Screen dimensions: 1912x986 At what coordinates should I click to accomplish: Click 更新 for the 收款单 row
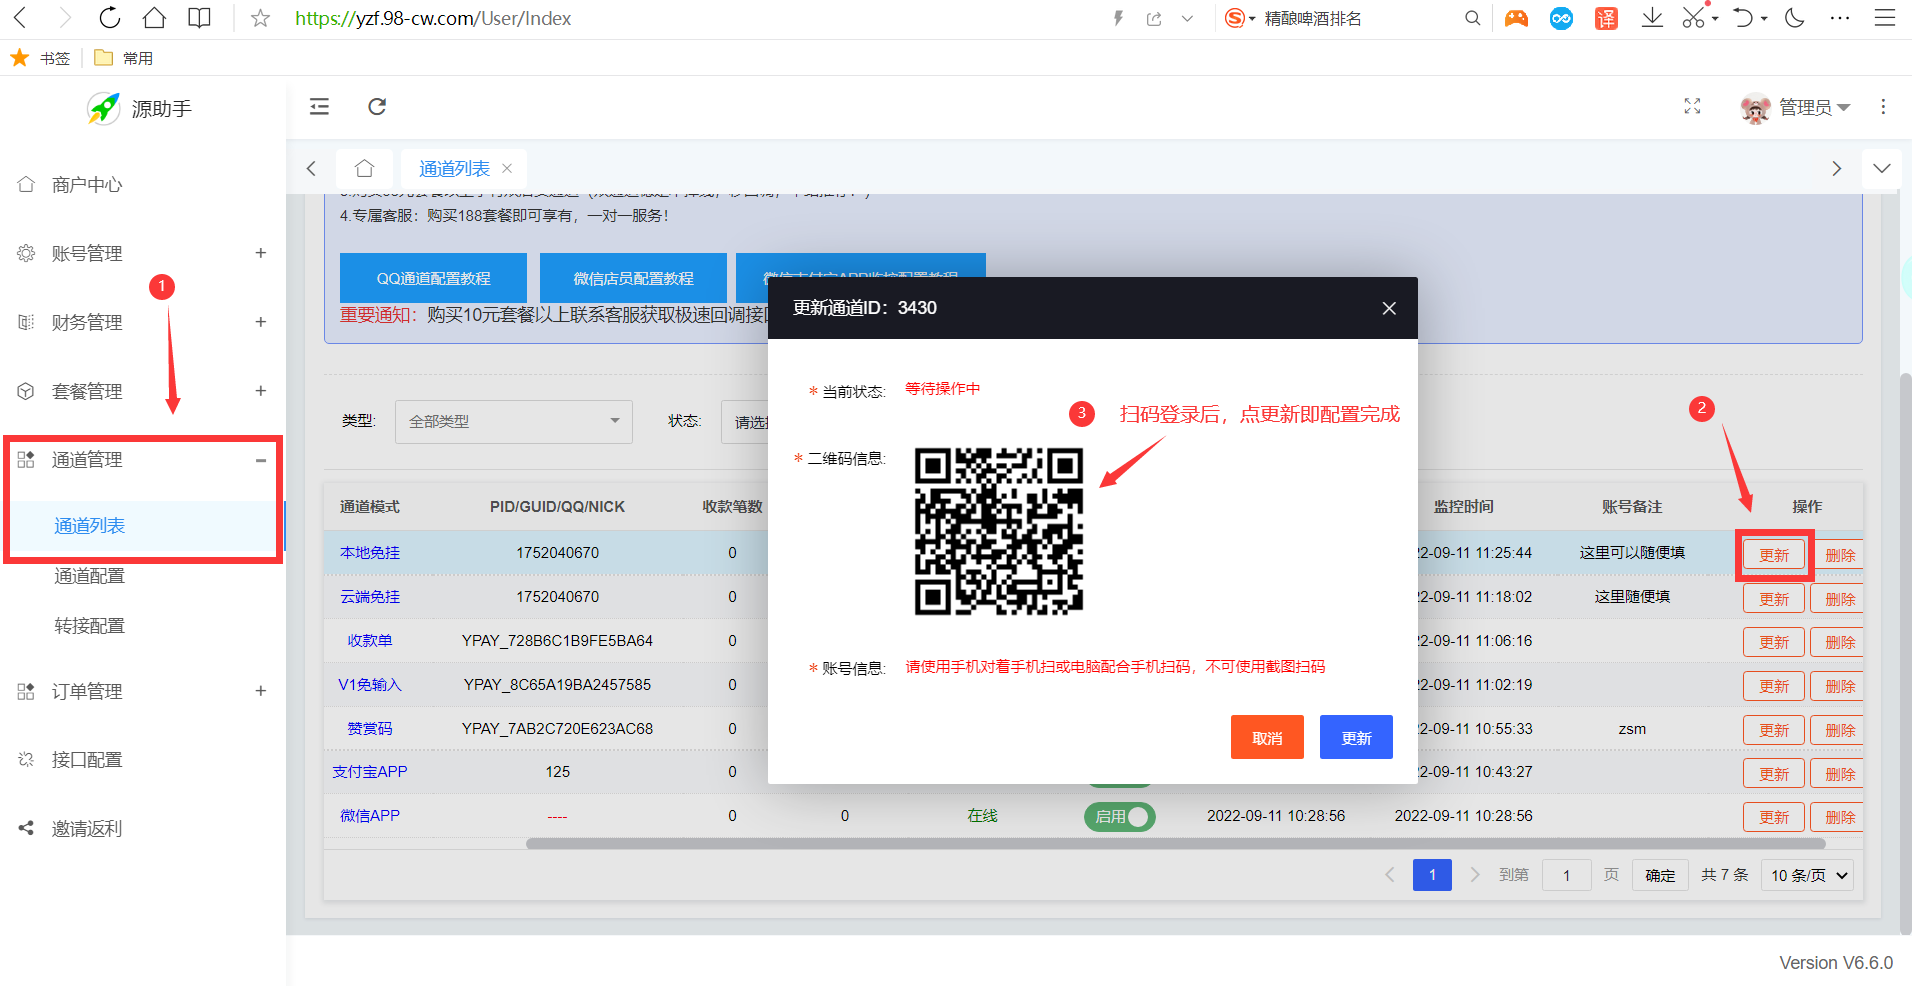pyautogui.click(x=1774, y=642)
